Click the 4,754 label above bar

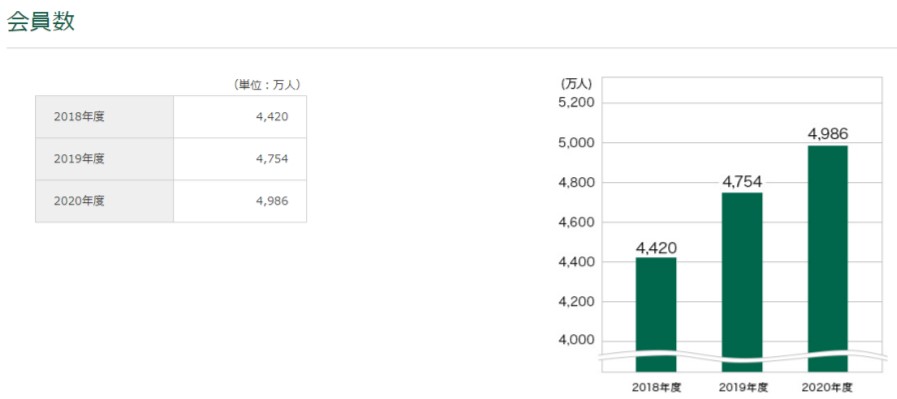(742, 182)
